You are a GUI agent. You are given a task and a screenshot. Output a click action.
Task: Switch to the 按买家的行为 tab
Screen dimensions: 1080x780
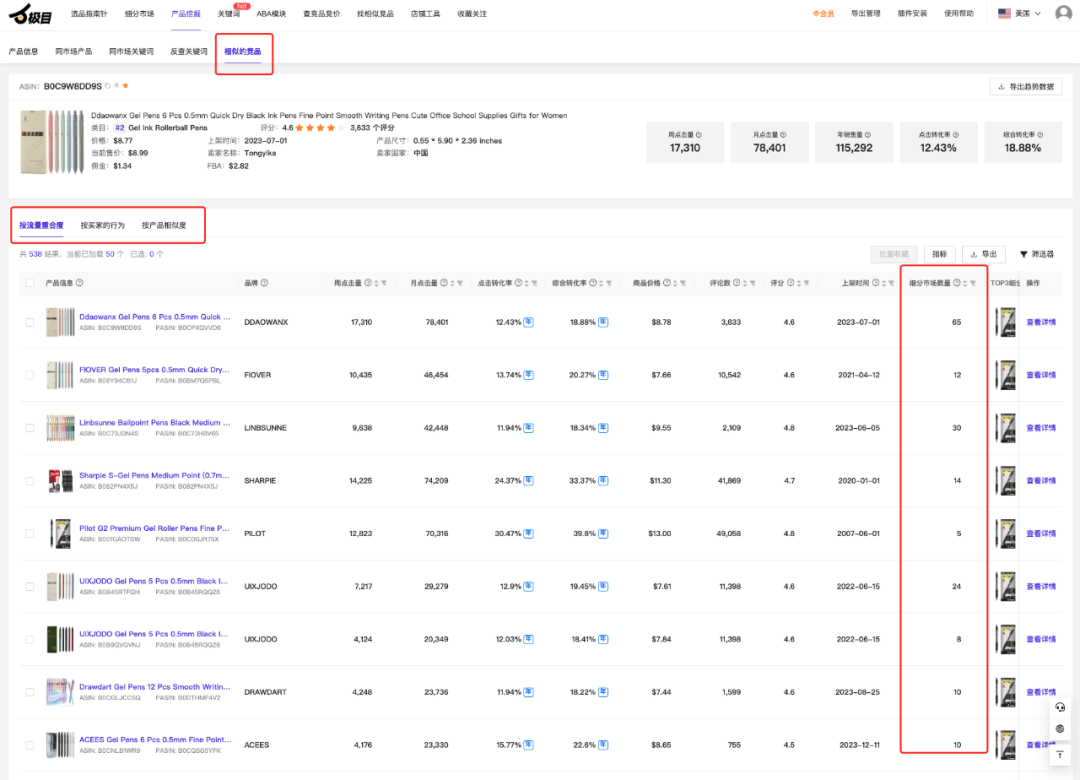click(x=103, y=225)
